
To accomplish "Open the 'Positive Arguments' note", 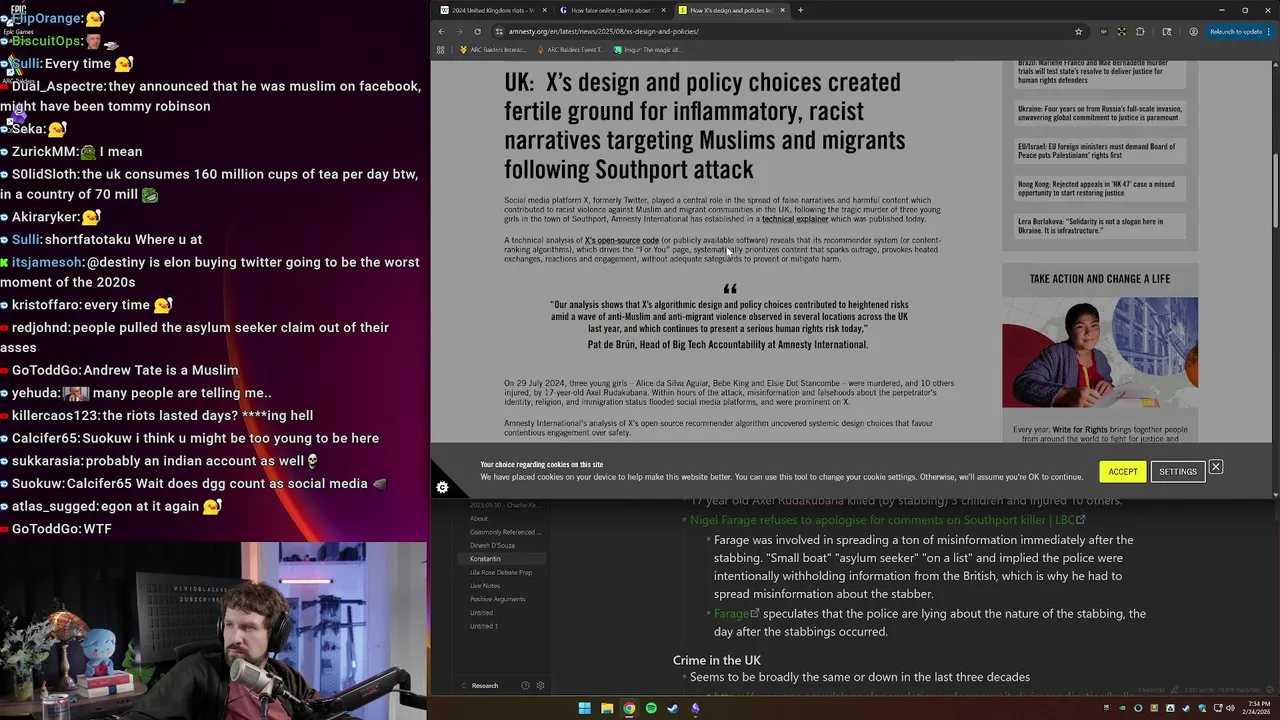I will tap(497, 599).
